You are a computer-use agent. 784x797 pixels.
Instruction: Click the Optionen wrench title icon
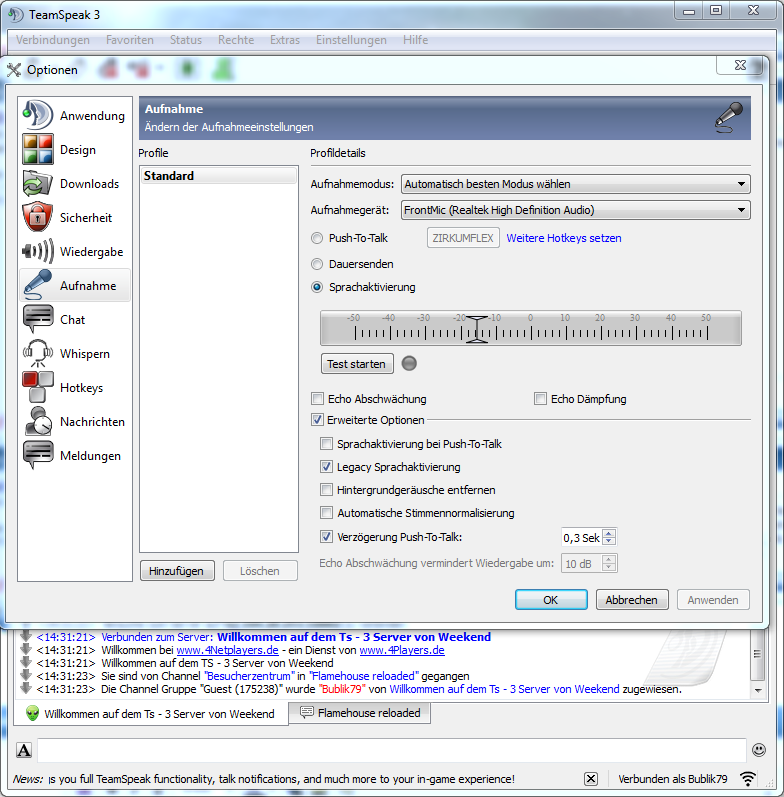coord(14,70)
